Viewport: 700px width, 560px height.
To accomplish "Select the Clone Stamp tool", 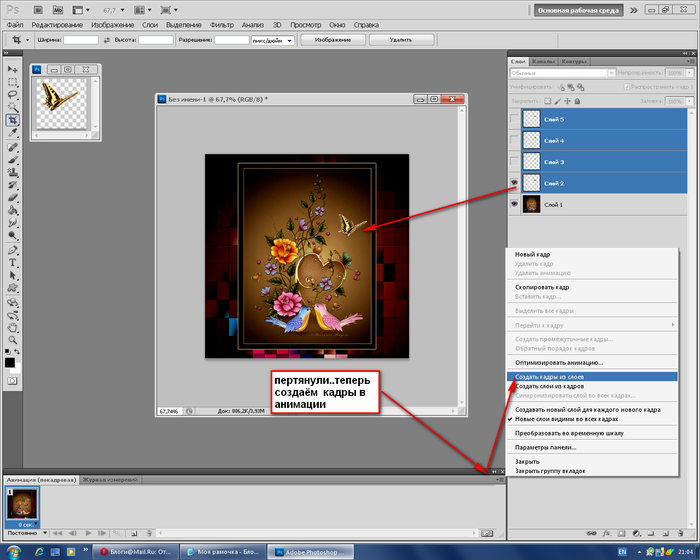I will tap(12, 172).
